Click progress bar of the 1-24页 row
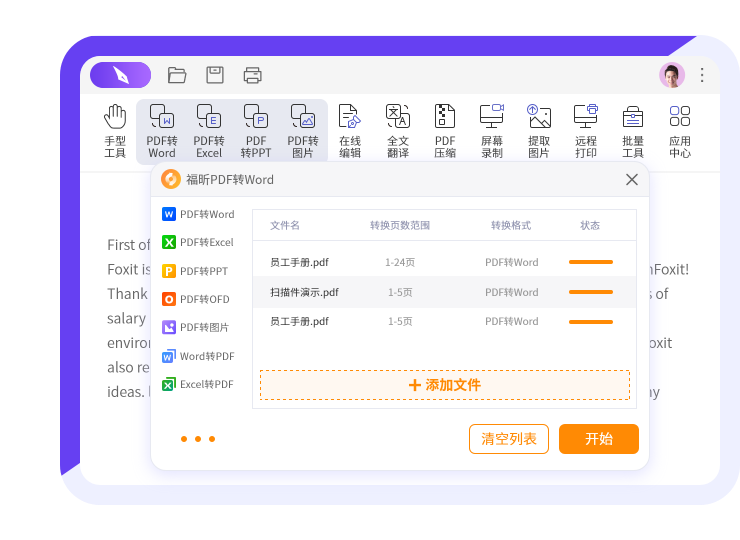This screenshot has width=740, height=540. [591, 262]
